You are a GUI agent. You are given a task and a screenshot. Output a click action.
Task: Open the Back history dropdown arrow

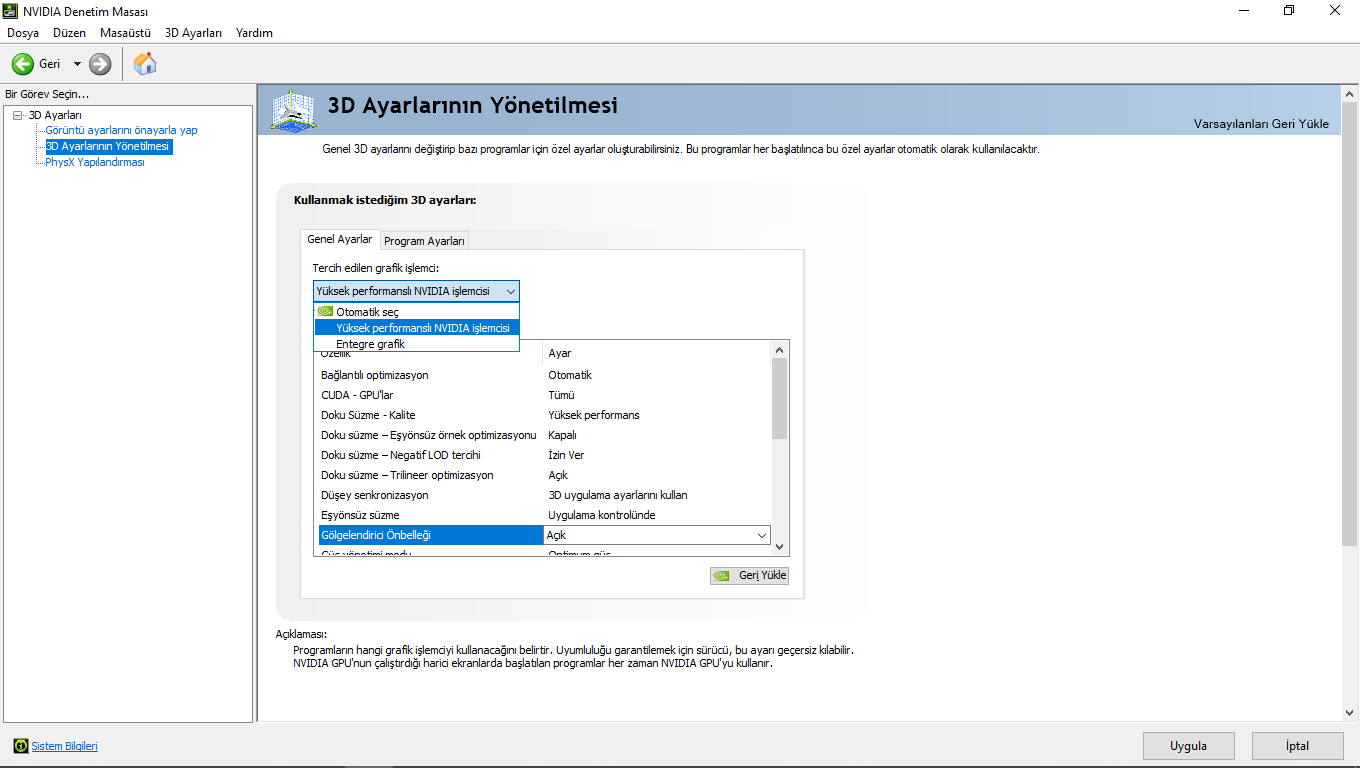point(77,64)
